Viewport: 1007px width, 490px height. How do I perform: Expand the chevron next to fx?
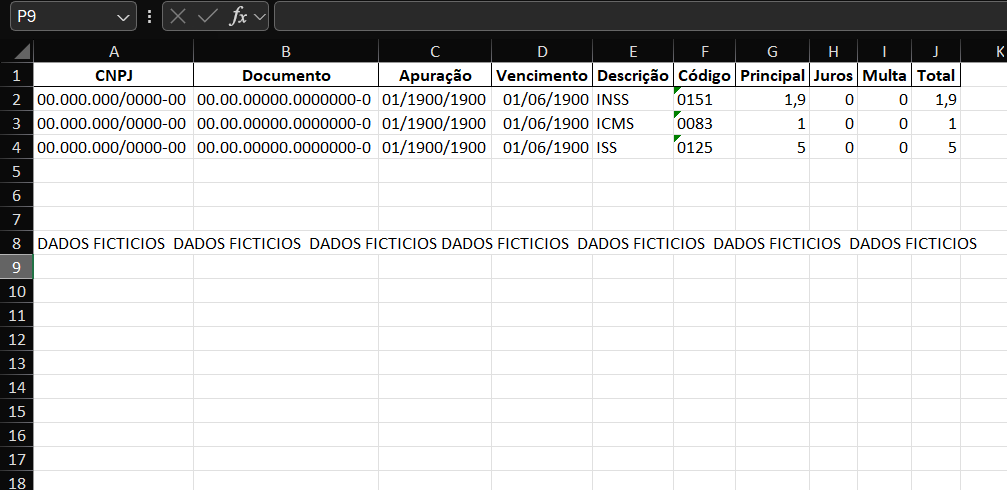click(x=259, y=17)
